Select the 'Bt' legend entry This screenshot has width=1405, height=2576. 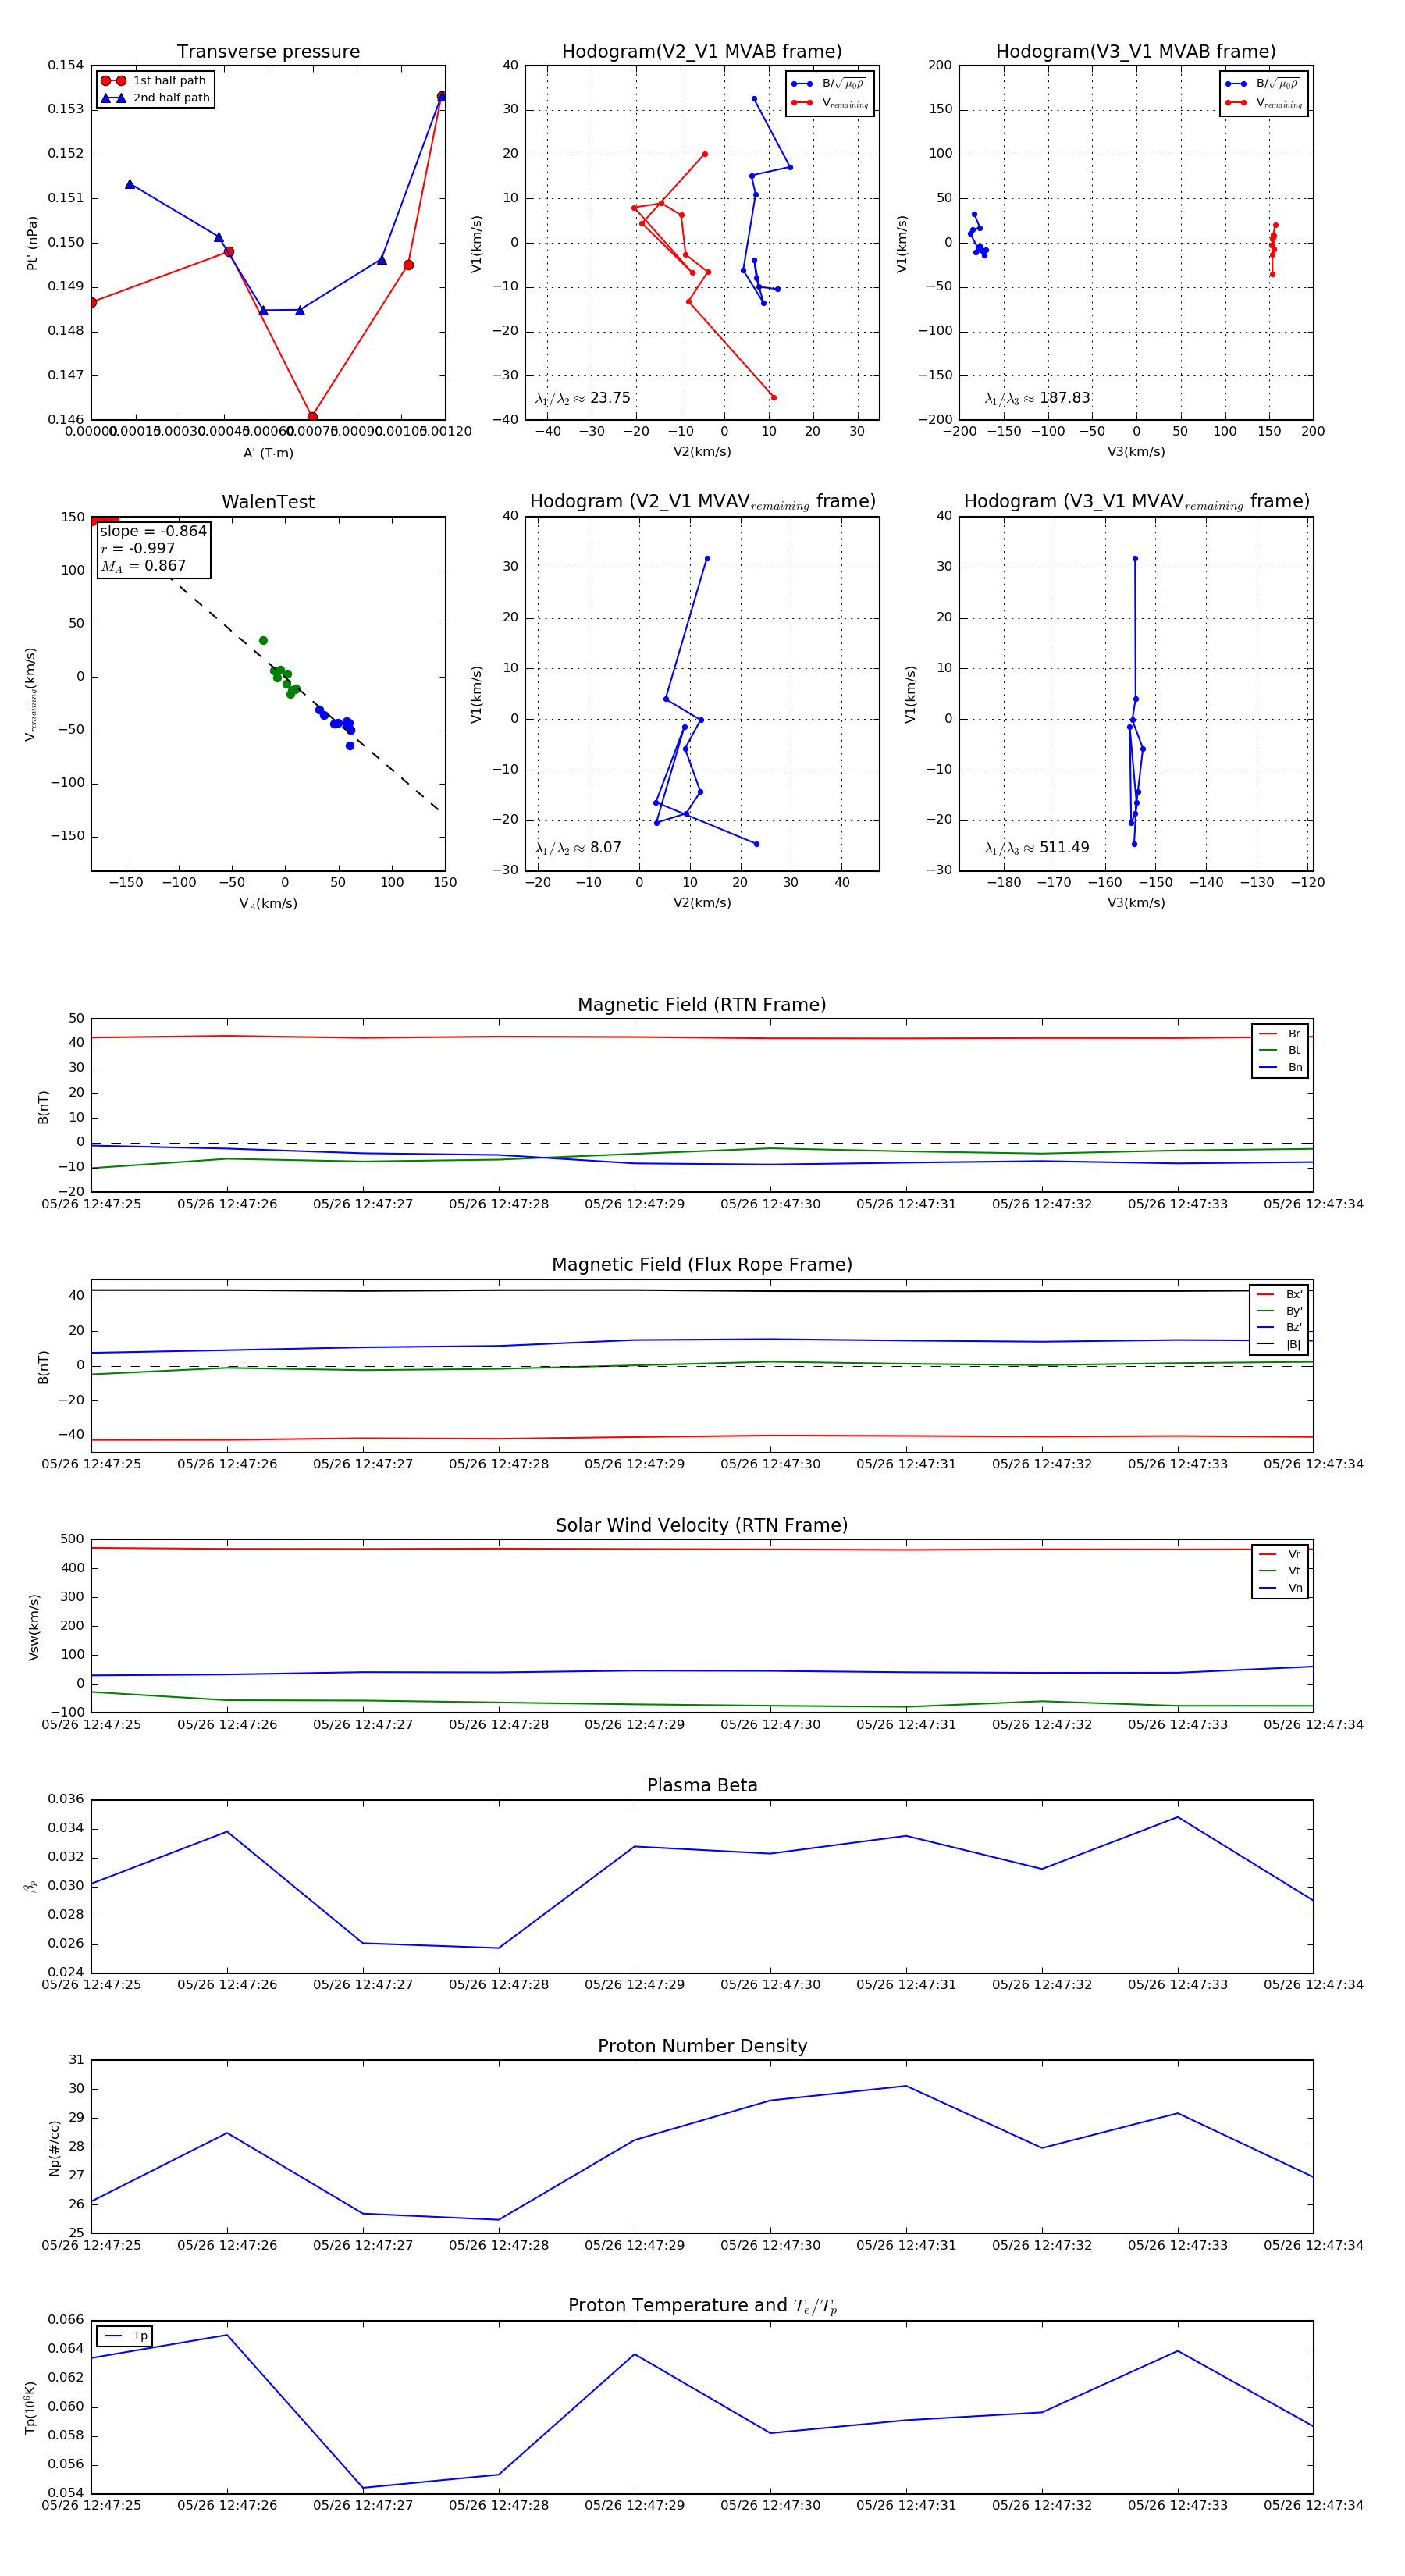tap(1280, 1051)
